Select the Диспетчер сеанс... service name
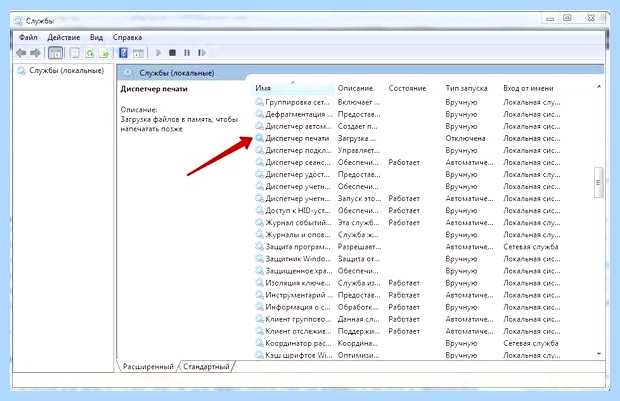 (x=298, y=163)
